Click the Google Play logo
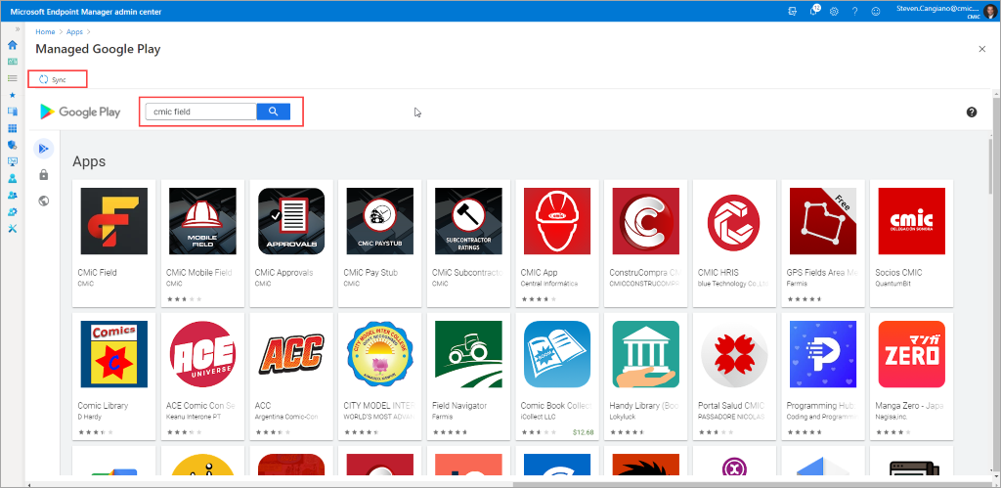The width and height of the screenshot is (1001, 488). [x=80, y=112]
